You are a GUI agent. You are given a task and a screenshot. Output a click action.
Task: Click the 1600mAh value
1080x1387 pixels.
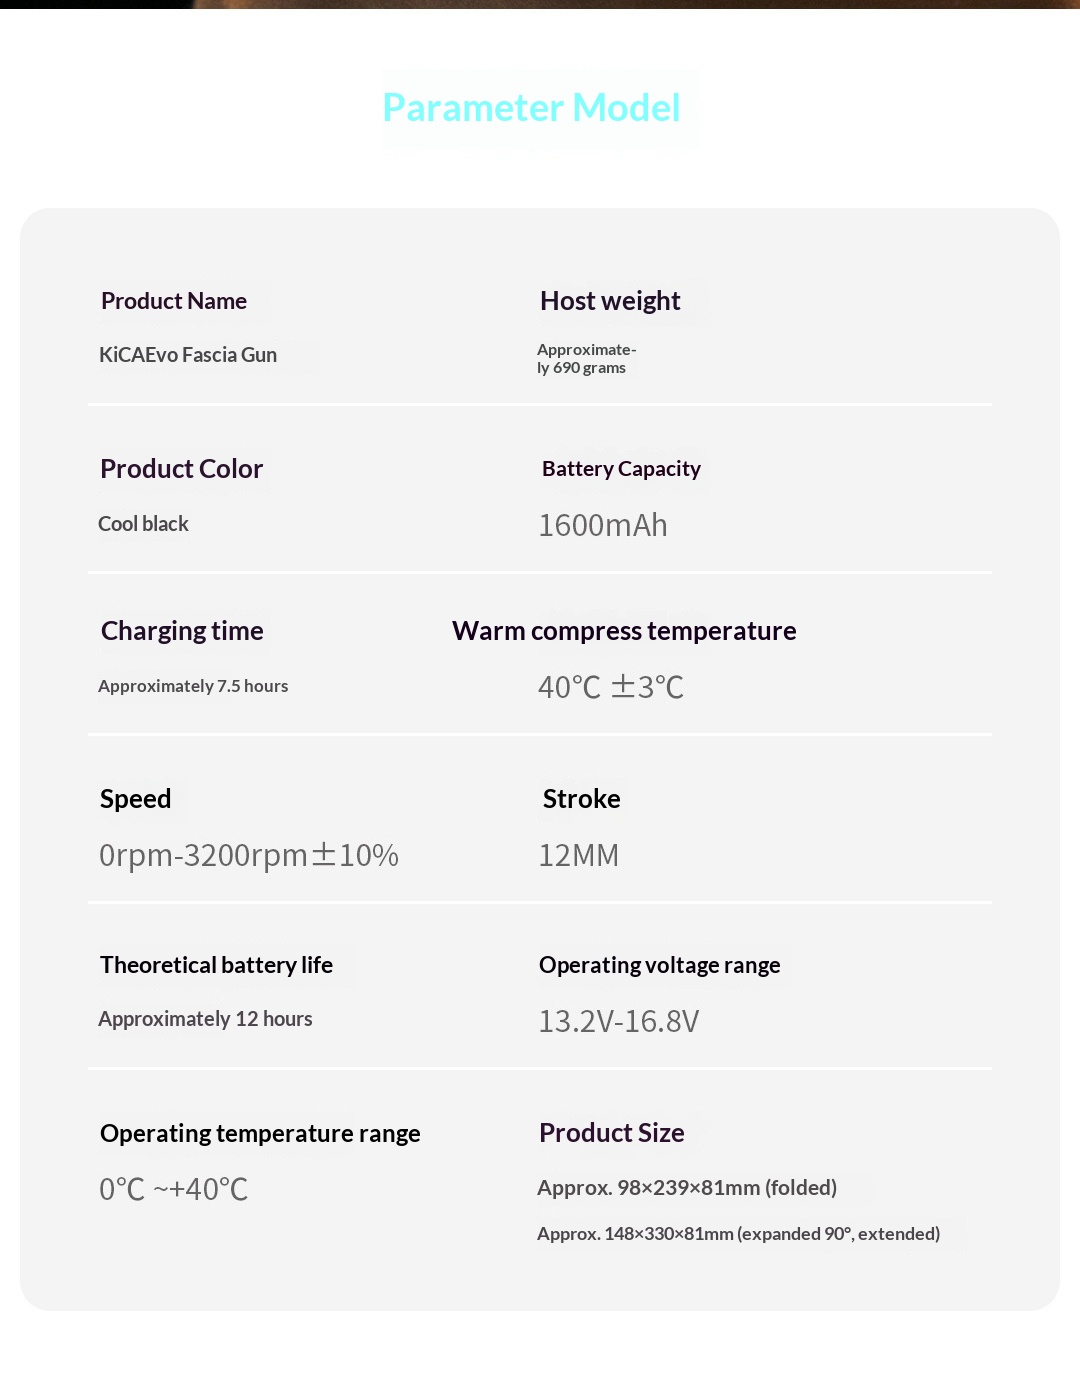click(x=602, y=525)
